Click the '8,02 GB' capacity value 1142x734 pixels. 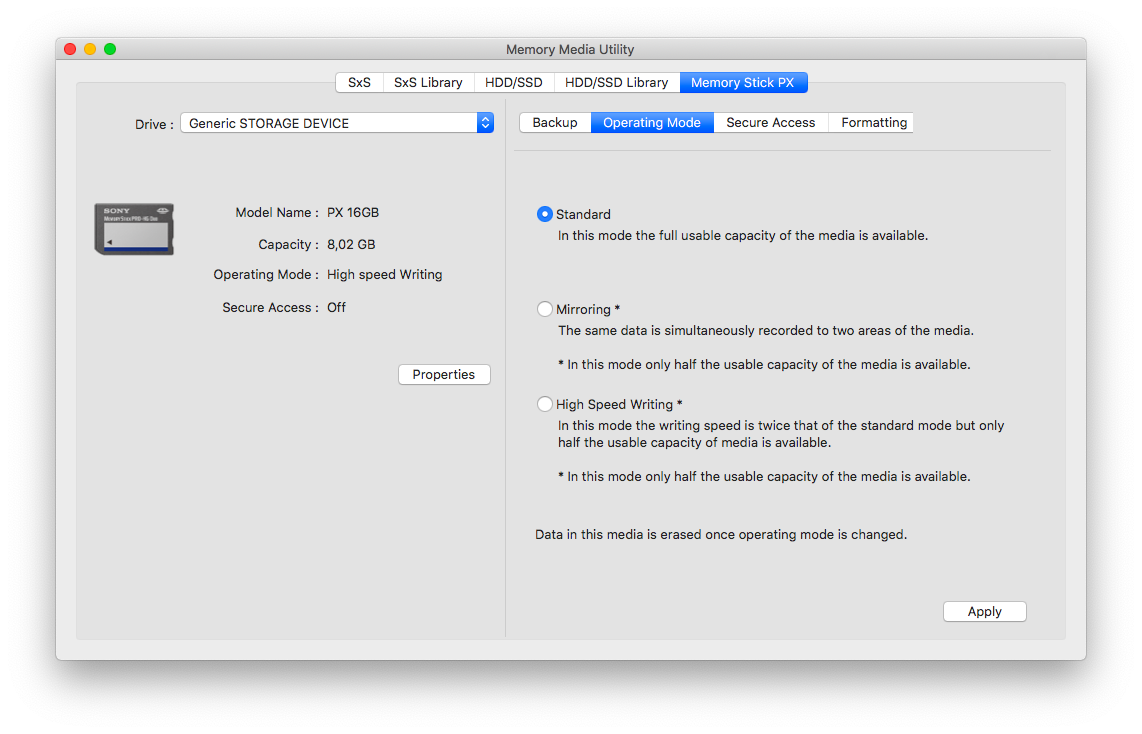pos(351,245)
